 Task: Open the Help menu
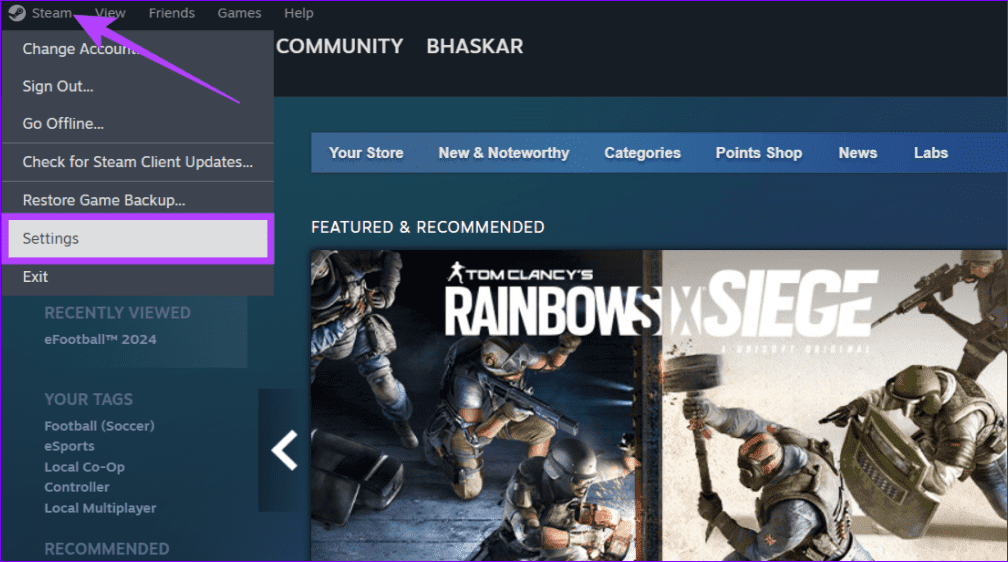299,13
